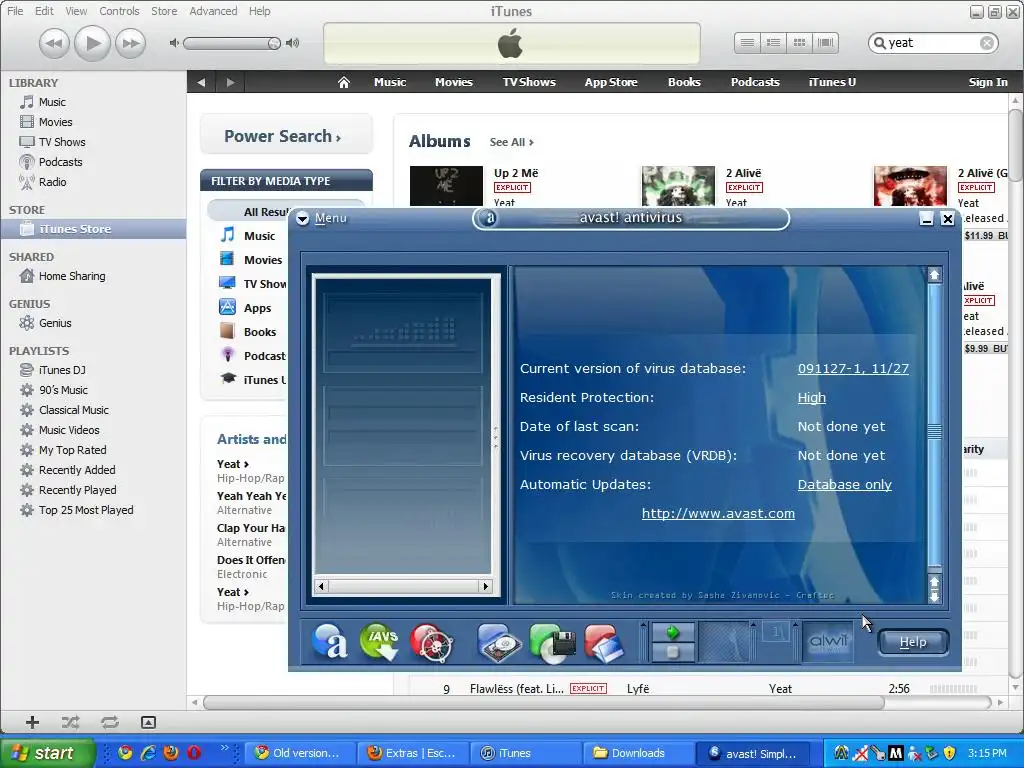Image resolution: width=1024 pixels, height=768 pixels.
Task: Open Automatic Updates Database only link
Action: point(844,485)
